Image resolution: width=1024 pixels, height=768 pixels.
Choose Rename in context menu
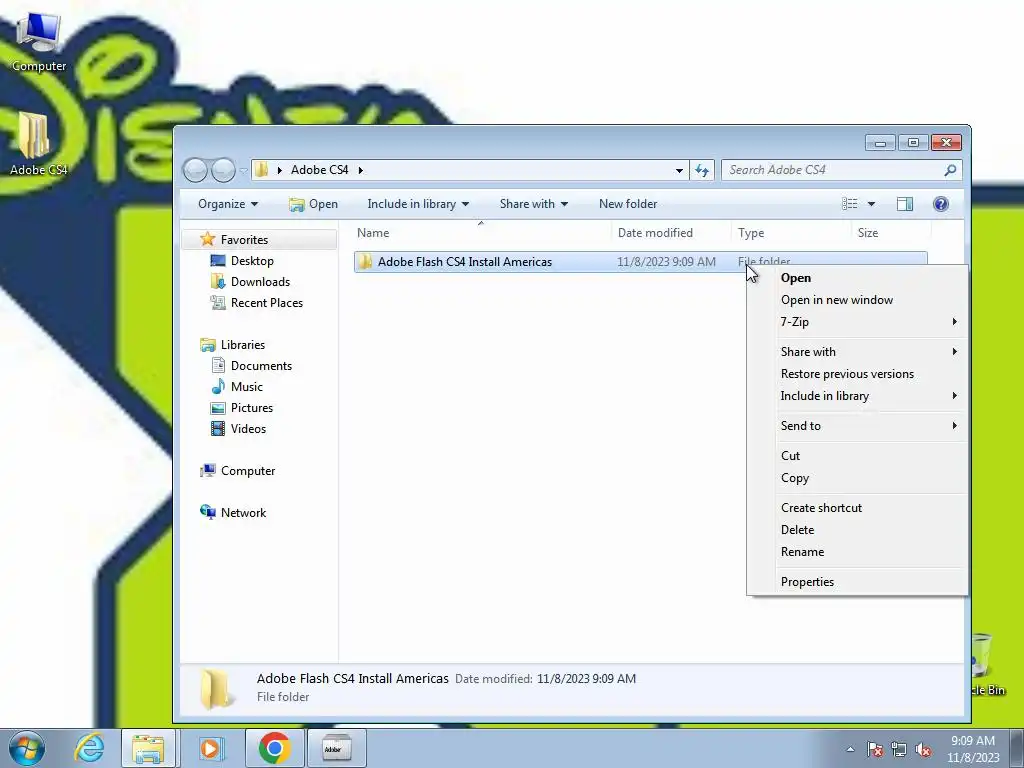tap(857, 552)
